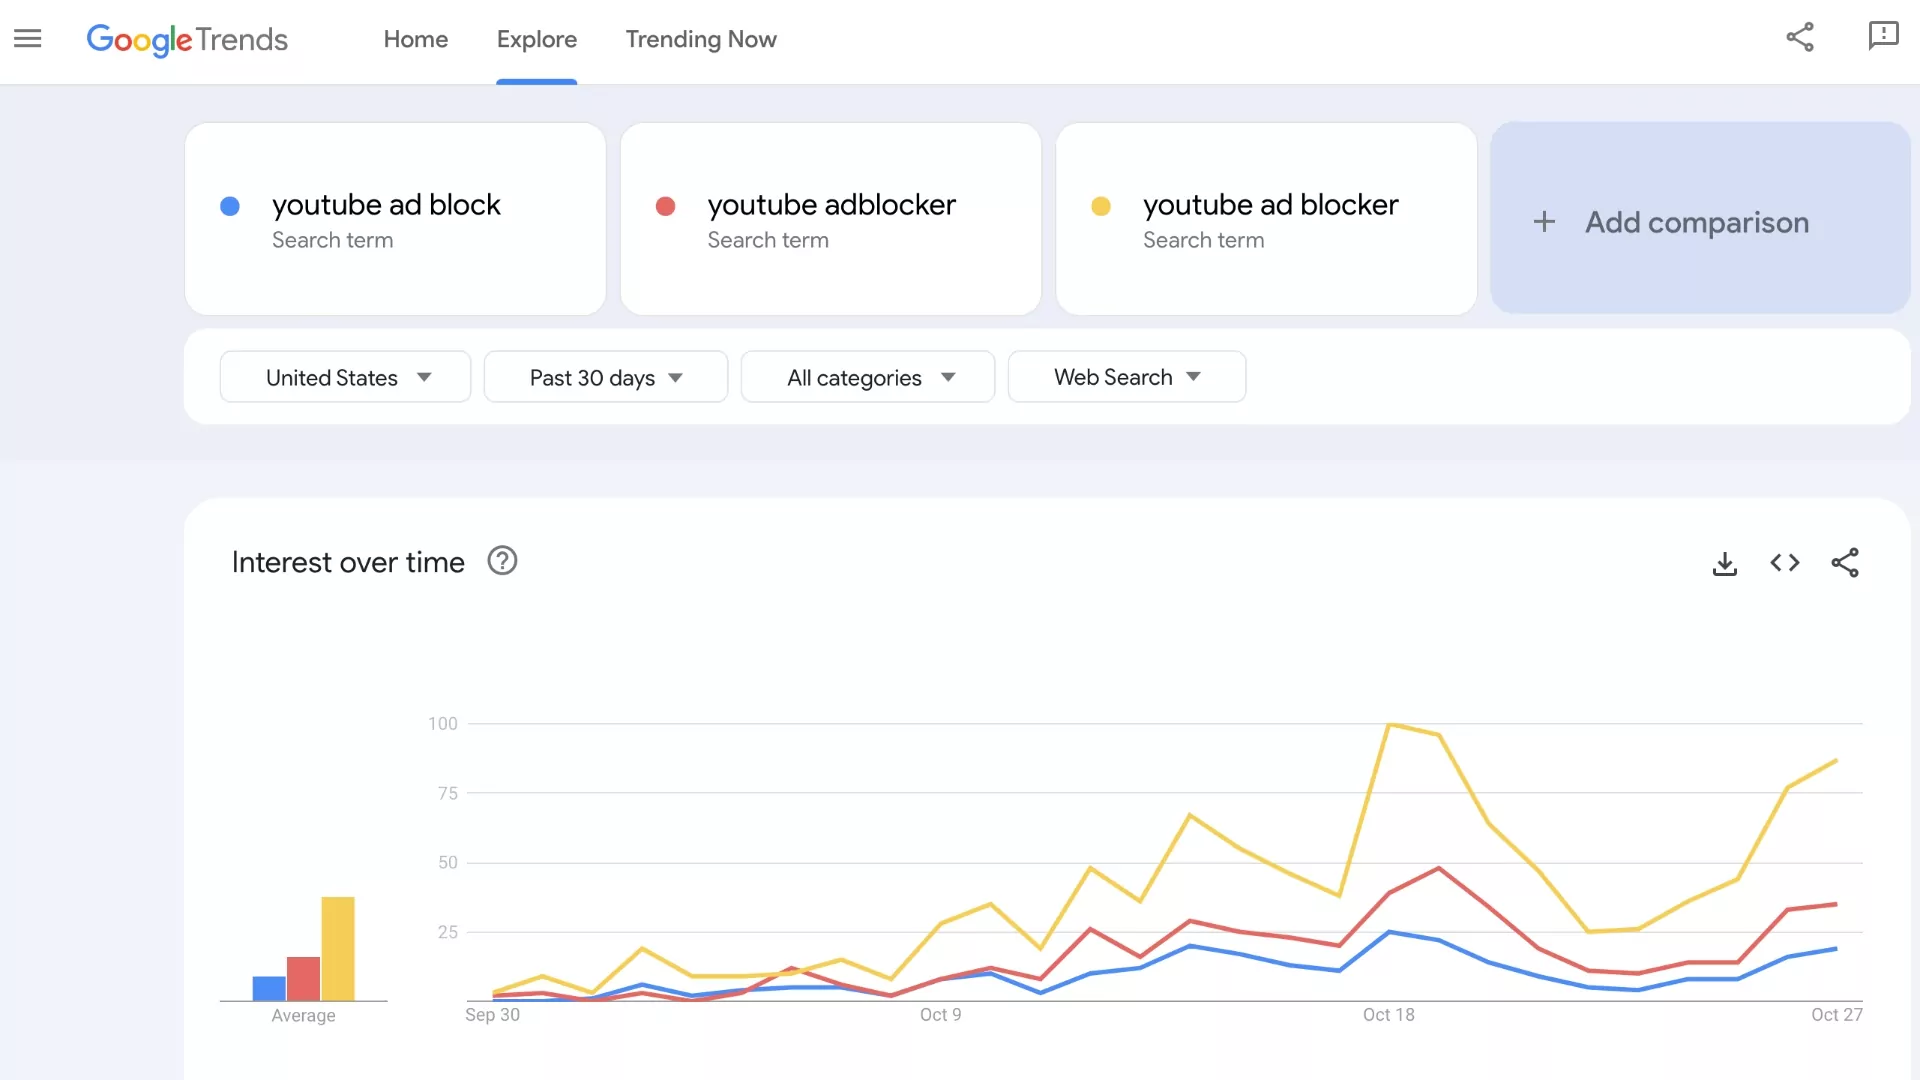This screenshot has height=1080, width=1920.
Task: Click the yellow Average bar
Action: [x=338, y=948]
